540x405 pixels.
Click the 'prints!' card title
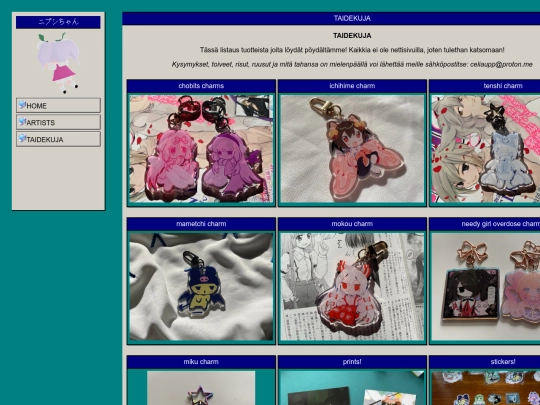(352, 362)
